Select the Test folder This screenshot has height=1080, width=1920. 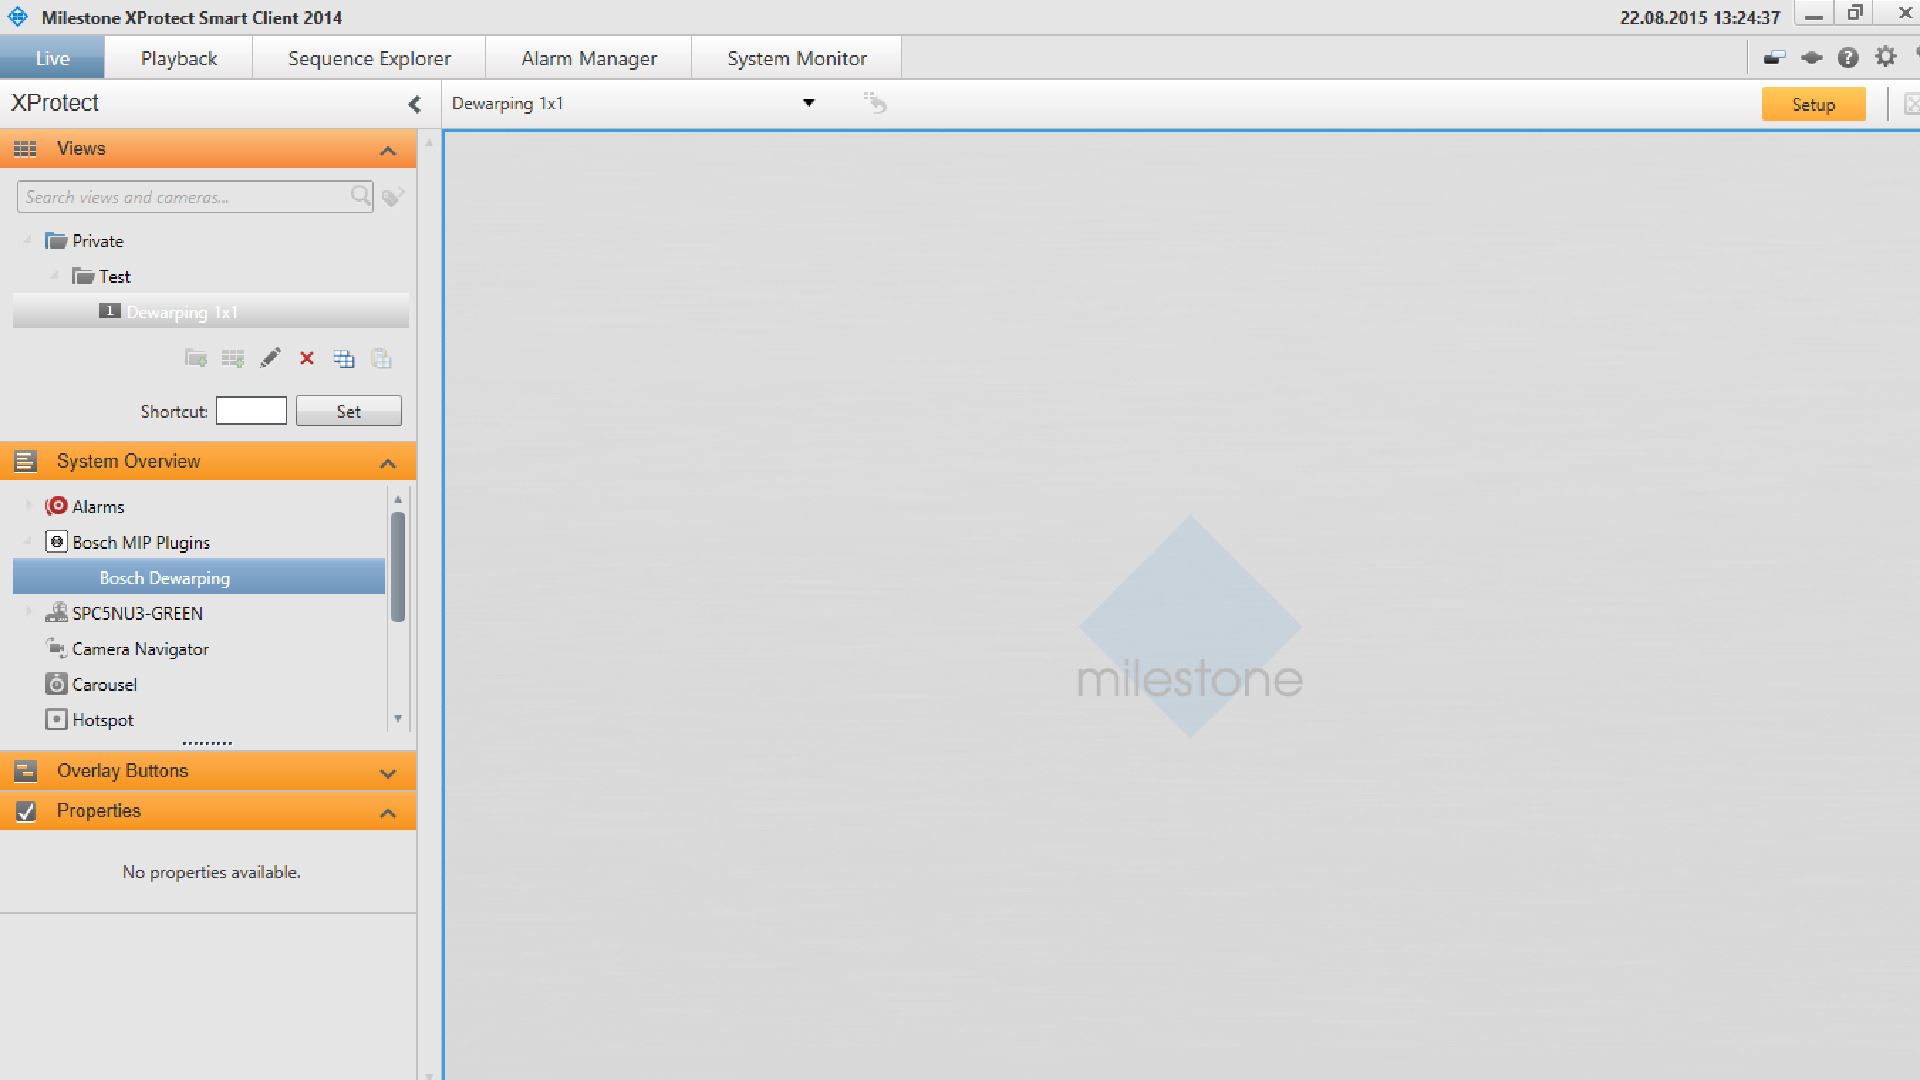click(x=115, y=277)
